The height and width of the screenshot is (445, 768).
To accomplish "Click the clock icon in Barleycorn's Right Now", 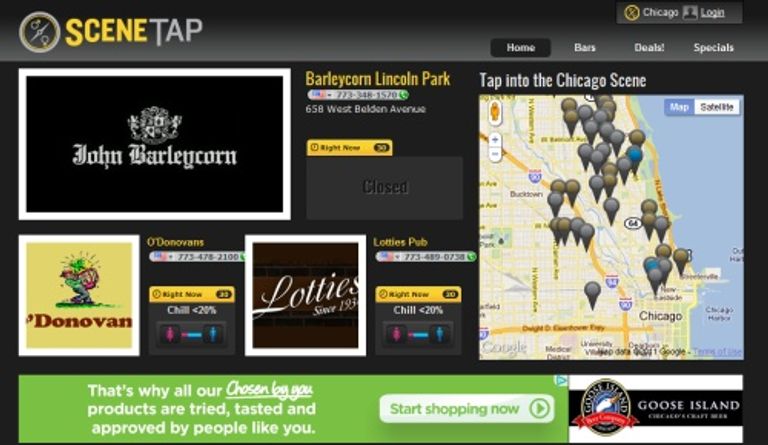I will [314, 147].
